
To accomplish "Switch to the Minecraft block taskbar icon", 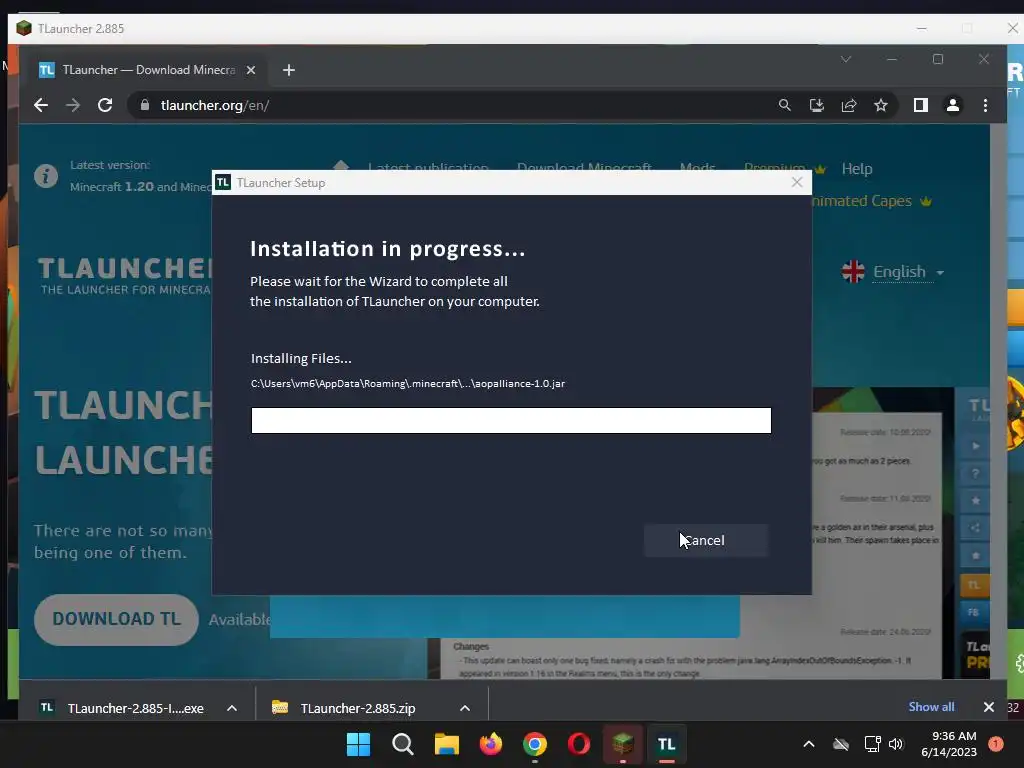I will [622, 744].
